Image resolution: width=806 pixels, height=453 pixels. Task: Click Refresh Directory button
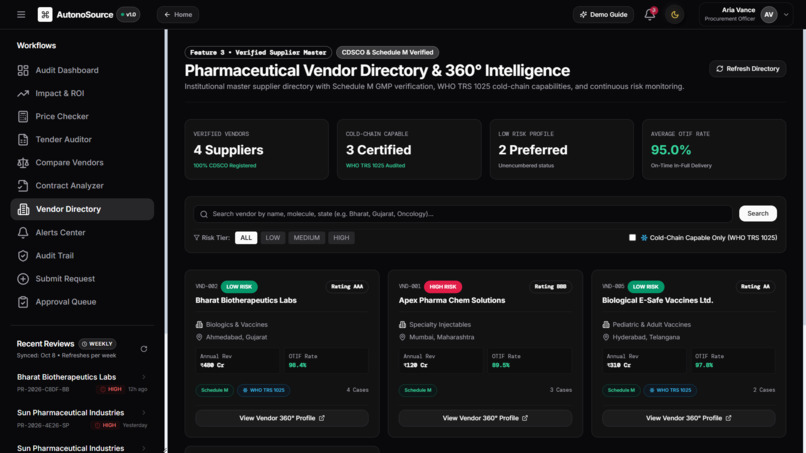click(747, 68)
